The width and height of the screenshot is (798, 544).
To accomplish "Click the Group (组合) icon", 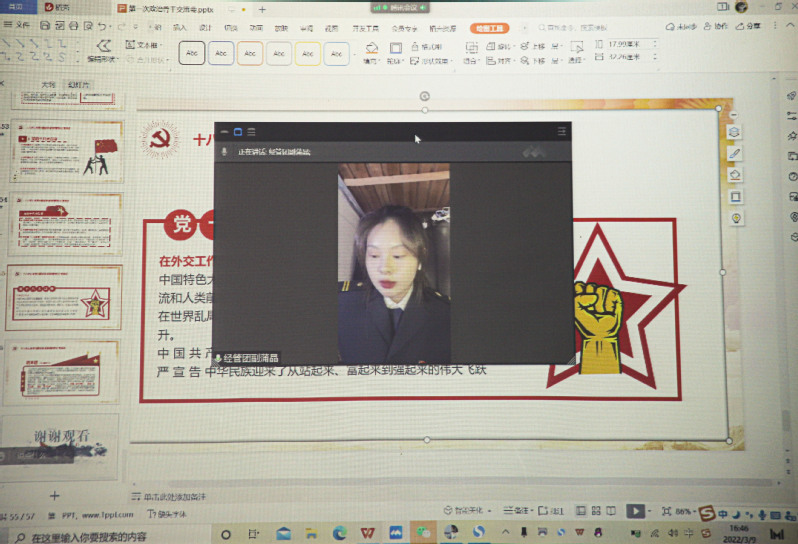I will tap(471, 47).
